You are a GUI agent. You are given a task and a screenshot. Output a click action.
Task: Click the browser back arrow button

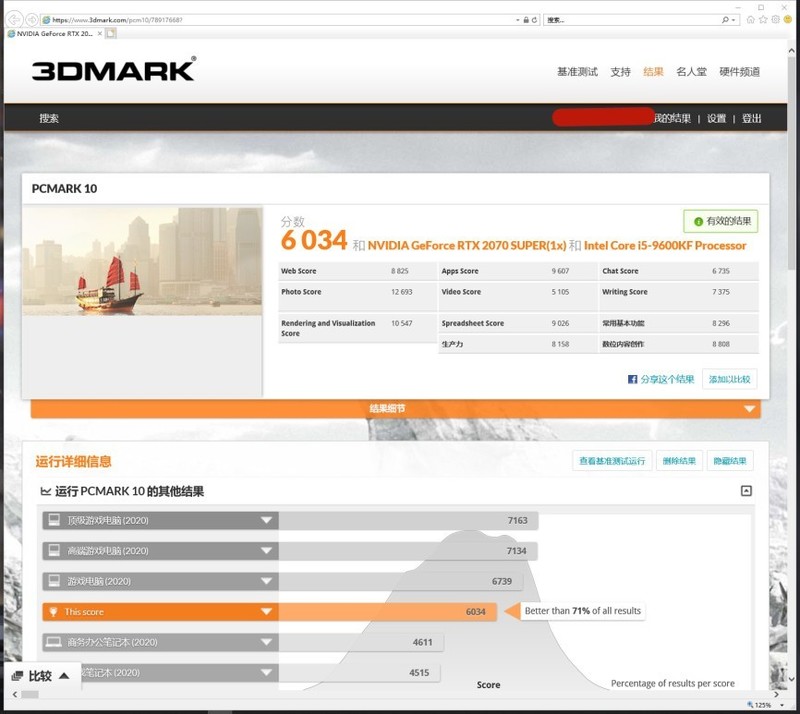[x=14, y=19]
